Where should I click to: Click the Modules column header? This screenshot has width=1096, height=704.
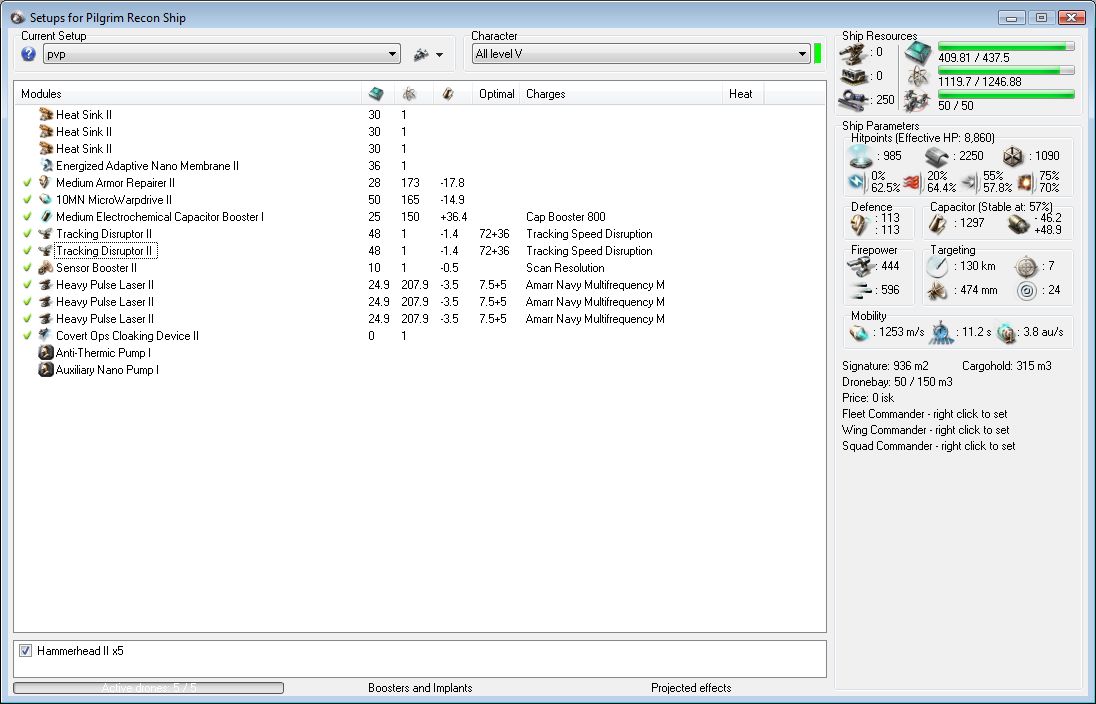(x=41, y=94)
